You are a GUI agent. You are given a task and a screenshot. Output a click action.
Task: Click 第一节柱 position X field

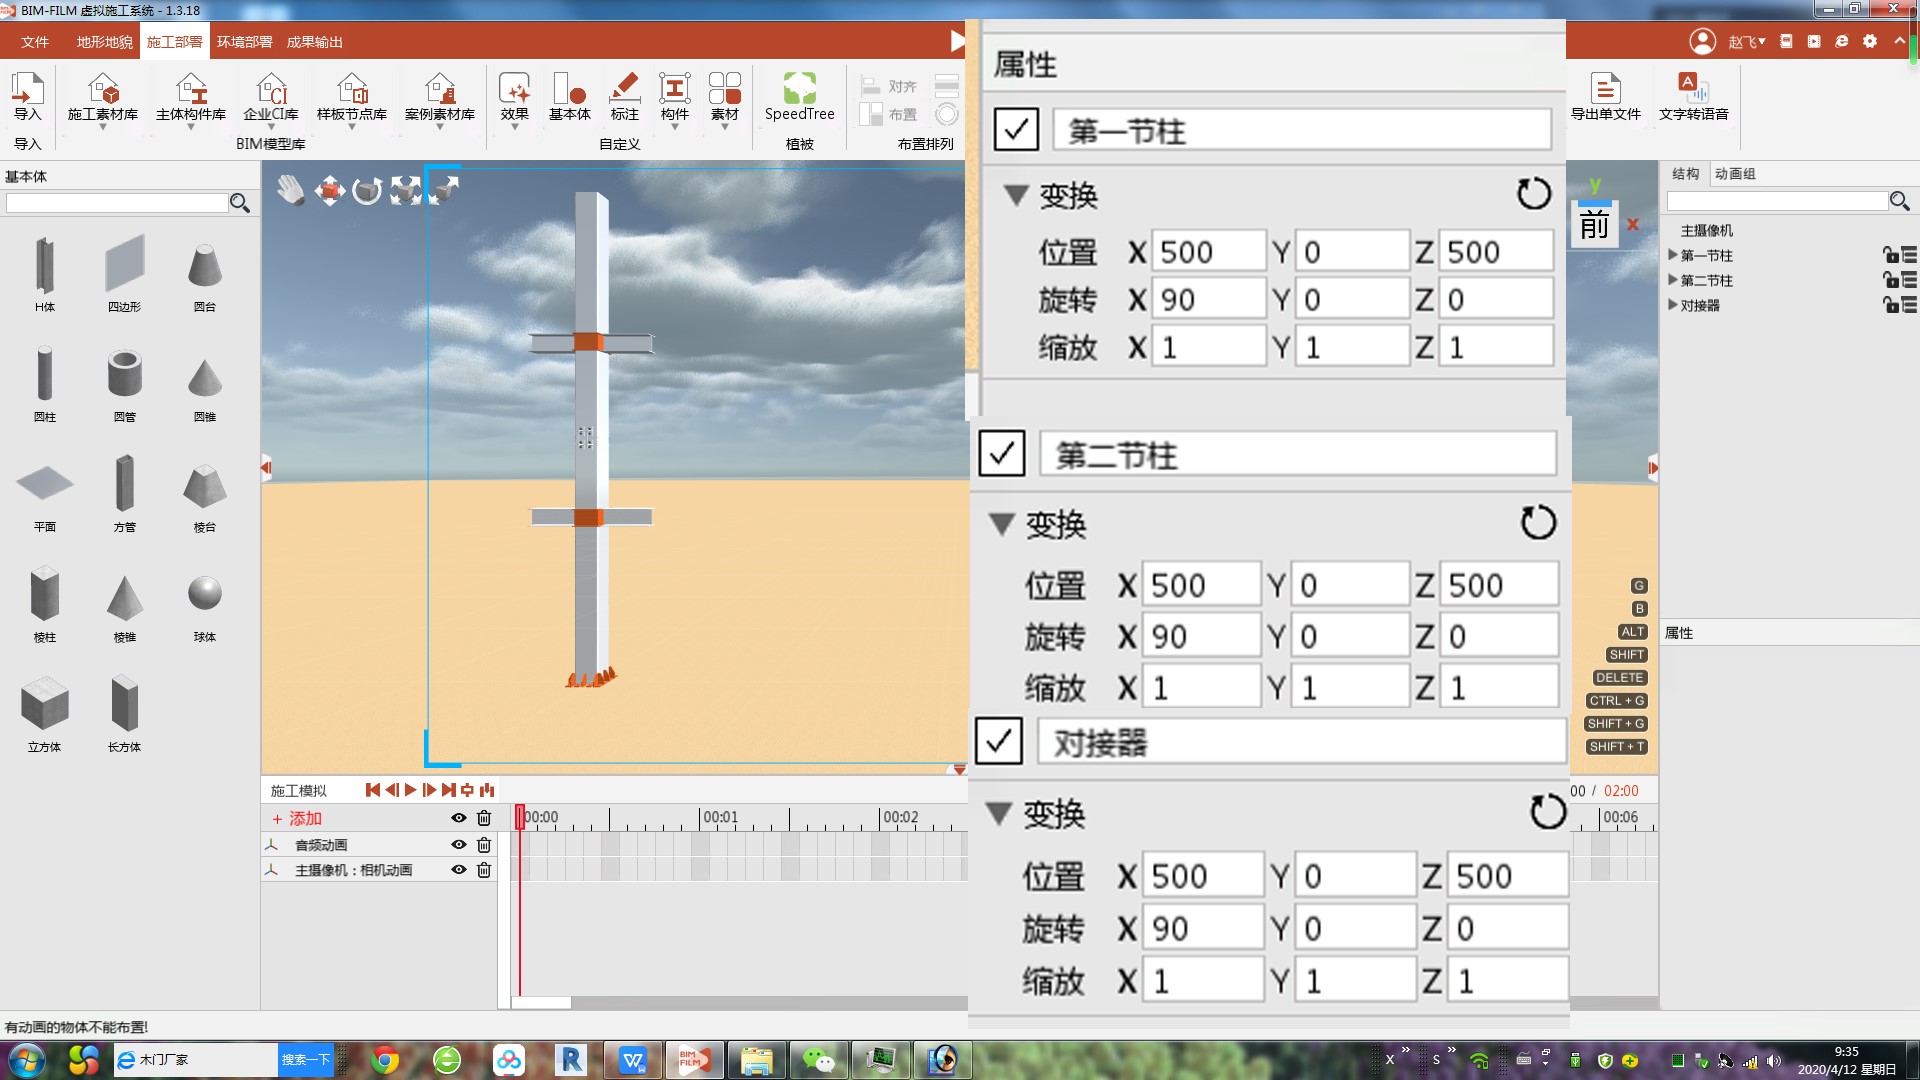[1207, 251]
